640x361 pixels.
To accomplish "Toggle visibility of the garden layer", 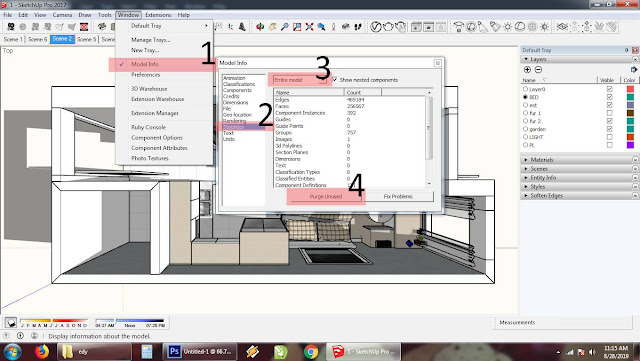I will pyautogui.click(x=609, y=129).
